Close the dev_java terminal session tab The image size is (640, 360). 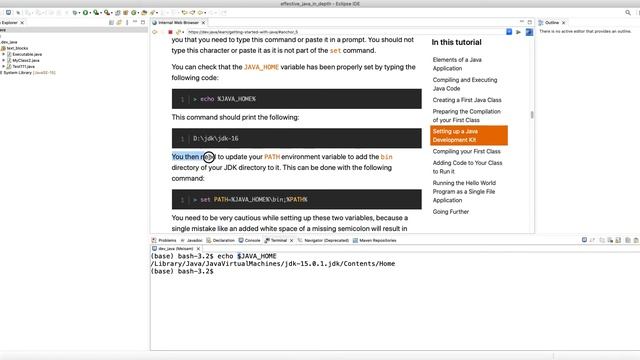[198, 249]
